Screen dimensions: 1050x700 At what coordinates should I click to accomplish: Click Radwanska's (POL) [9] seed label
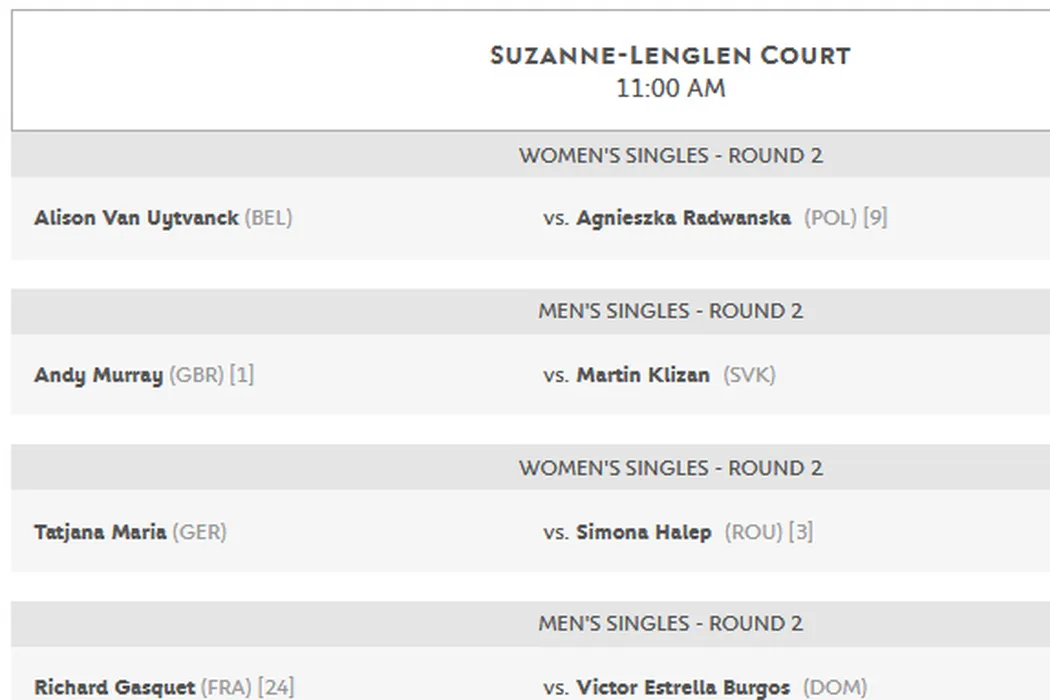click(845, 218)
